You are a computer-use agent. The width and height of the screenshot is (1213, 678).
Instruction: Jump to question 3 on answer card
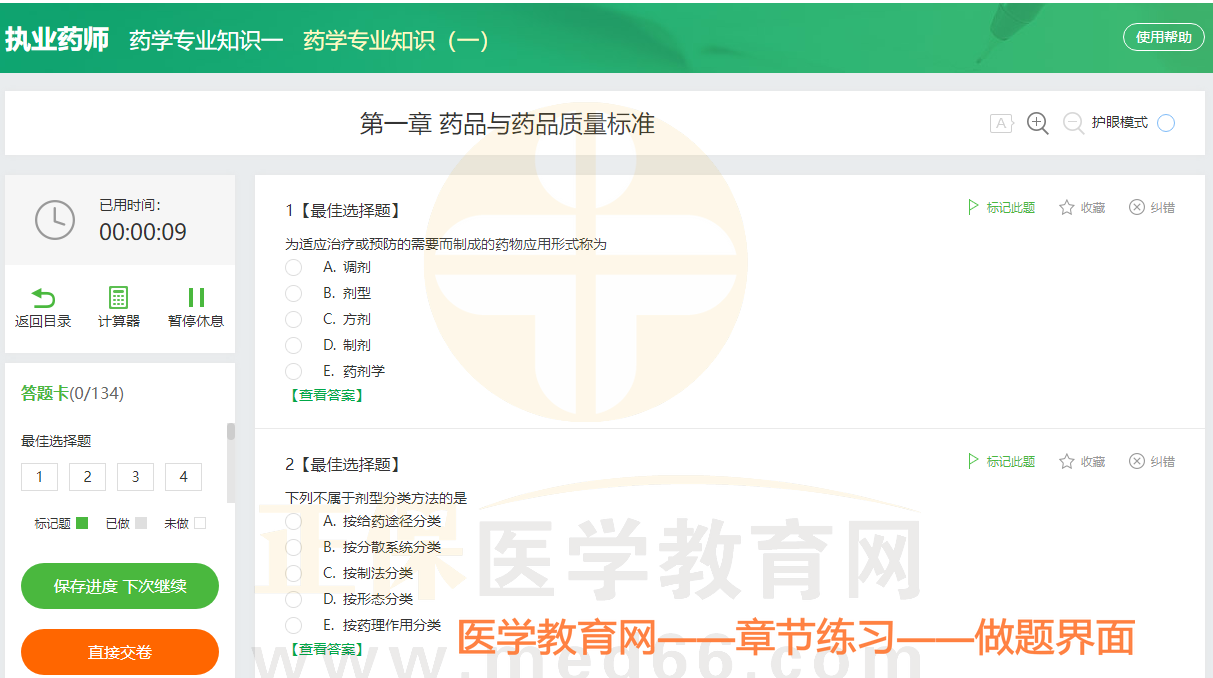click(x=135, y=477)
